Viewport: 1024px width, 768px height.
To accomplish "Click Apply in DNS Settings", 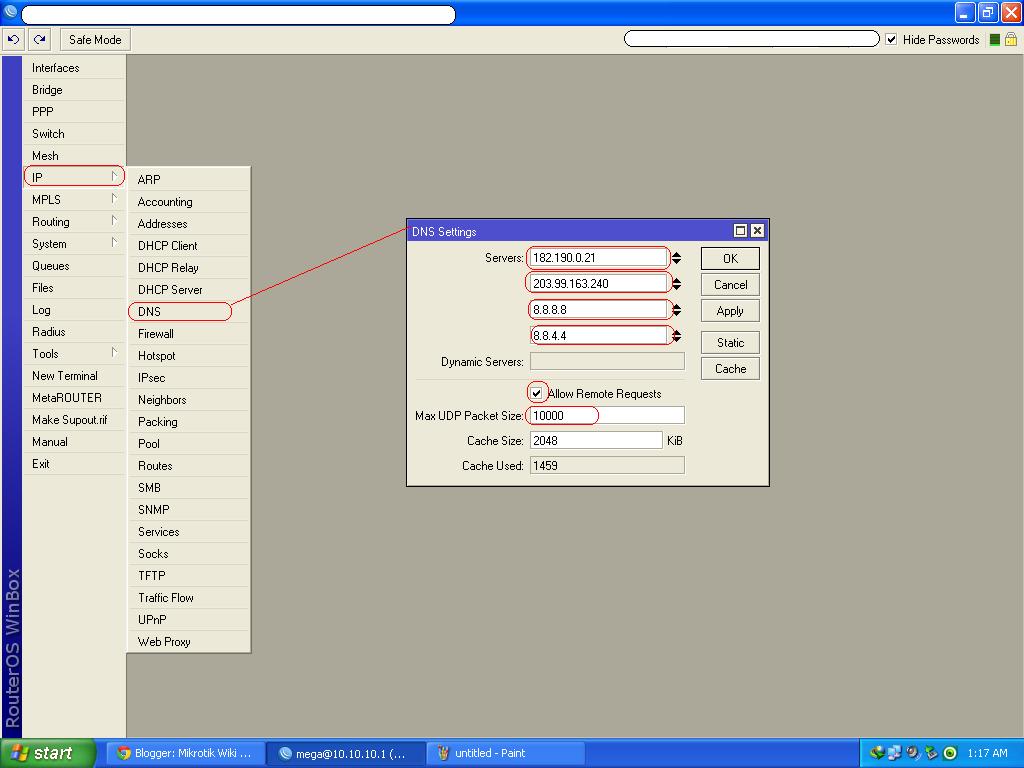I will [730, 311].
